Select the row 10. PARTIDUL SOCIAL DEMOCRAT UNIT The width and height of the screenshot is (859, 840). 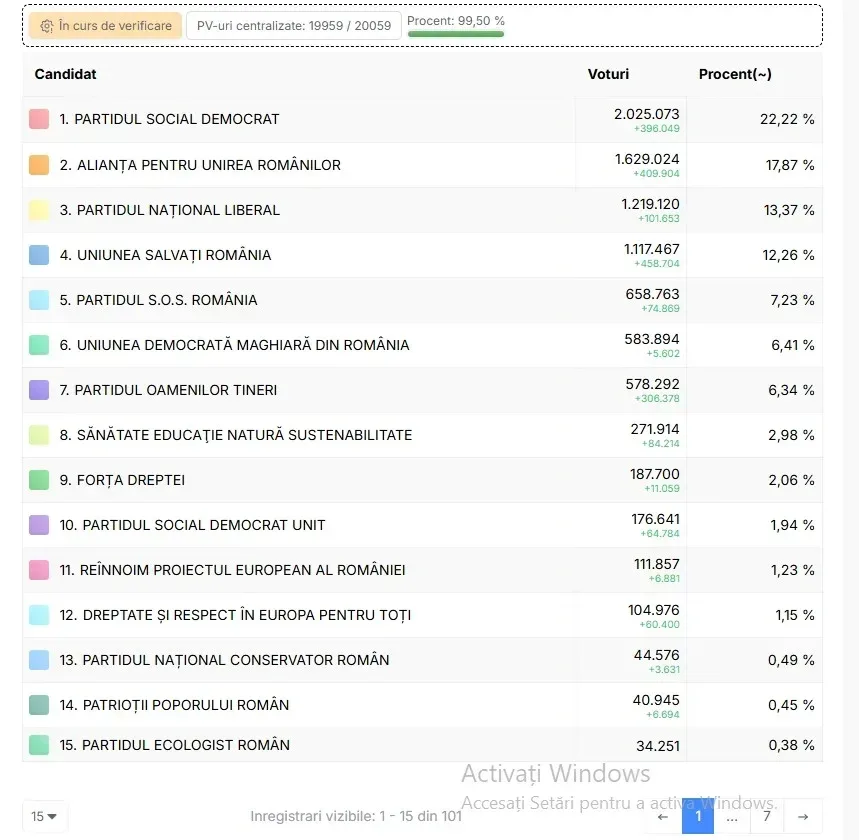click(422, 524)
